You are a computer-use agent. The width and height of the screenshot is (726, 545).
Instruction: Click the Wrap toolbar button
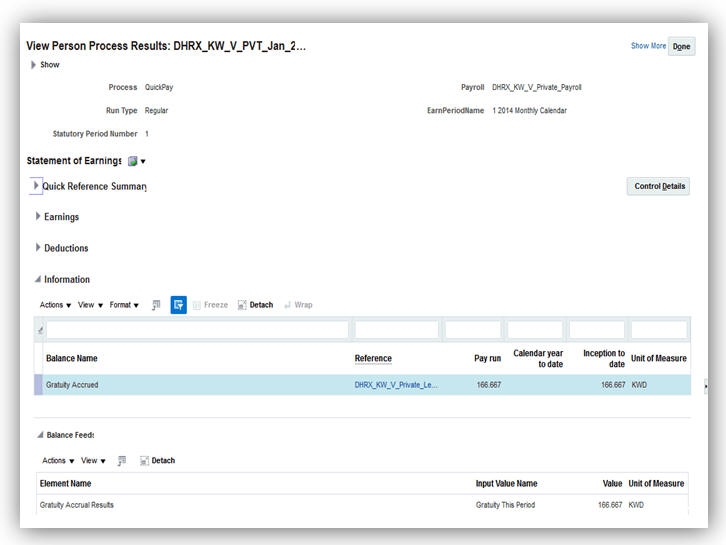point(299,305)
